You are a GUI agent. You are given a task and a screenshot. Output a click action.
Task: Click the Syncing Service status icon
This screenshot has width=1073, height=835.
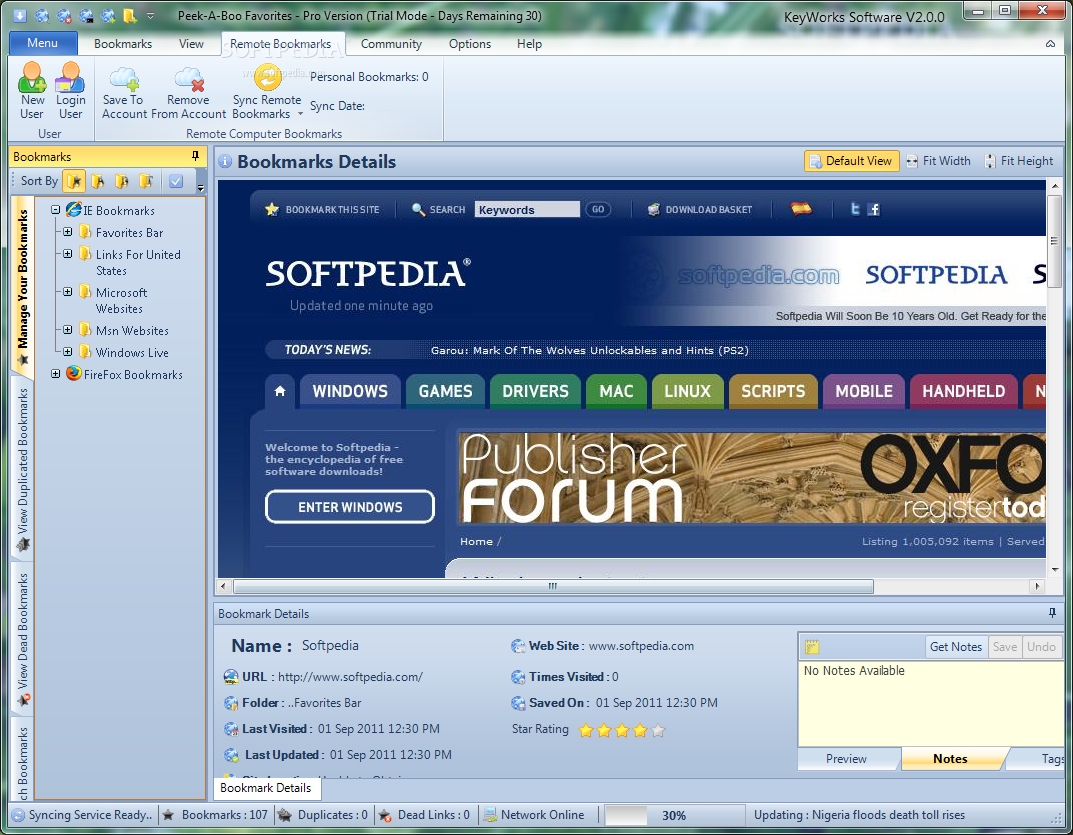pos(18,815)
